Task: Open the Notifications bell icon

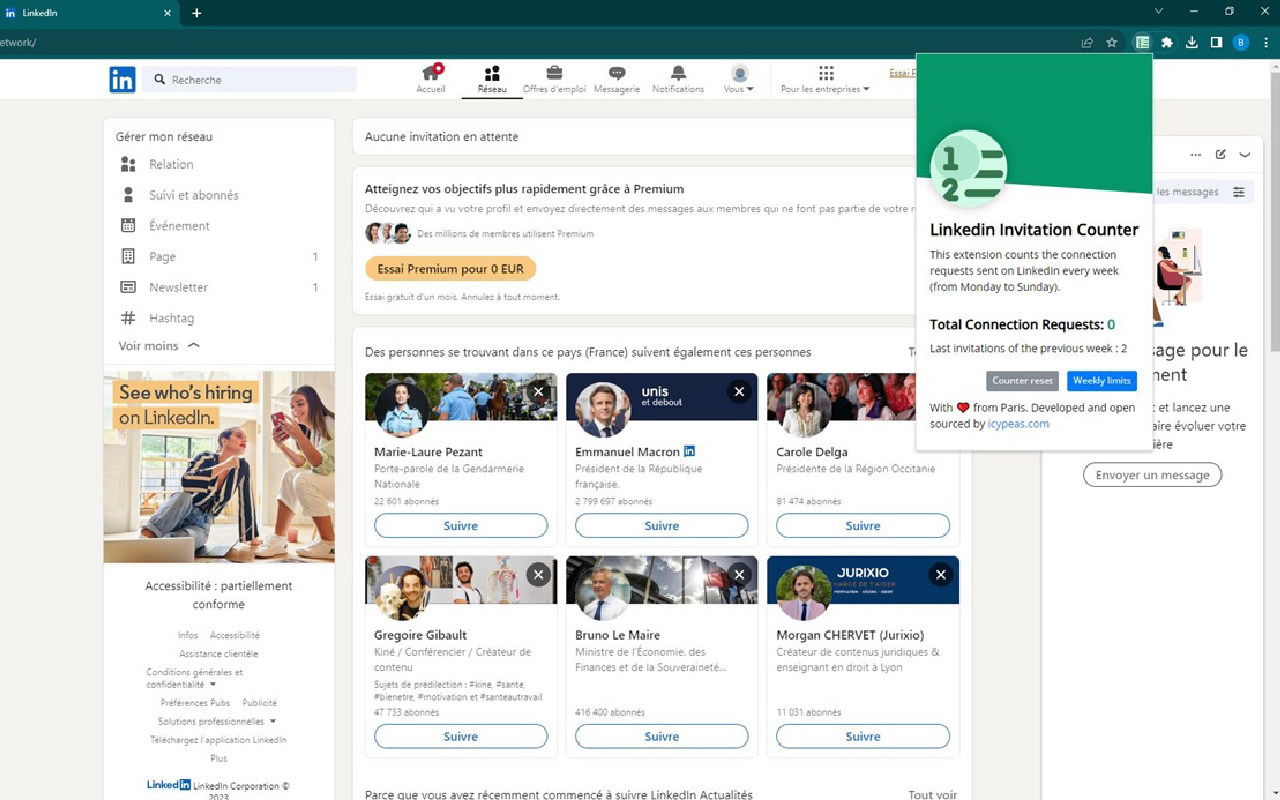Action: point(678,72)
